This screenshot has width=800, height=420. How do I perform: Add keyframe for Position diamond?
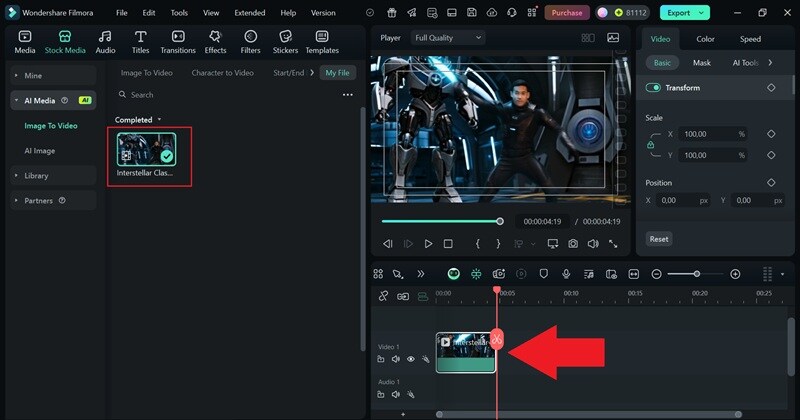pyautogui.click(x=771, y=182)
